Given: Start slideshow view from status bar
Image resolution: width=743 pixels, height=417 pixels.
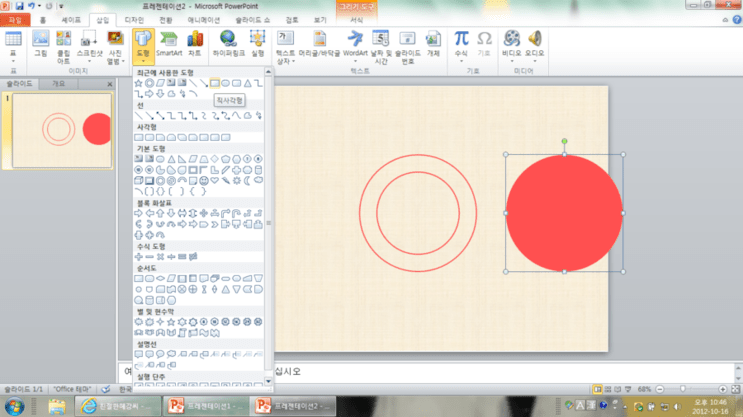Looking at the screenshot, I should click(628, 389).
